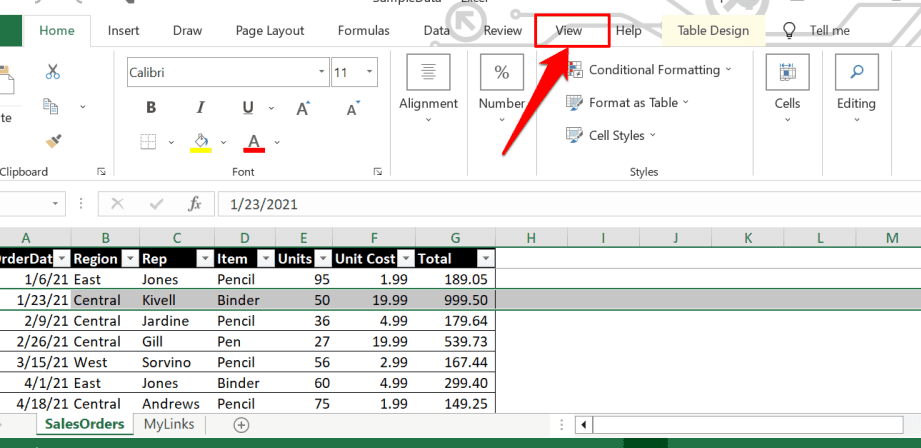921x448 pixels.
Task: Toggle Italic formatting
Action: pos(200,107)
